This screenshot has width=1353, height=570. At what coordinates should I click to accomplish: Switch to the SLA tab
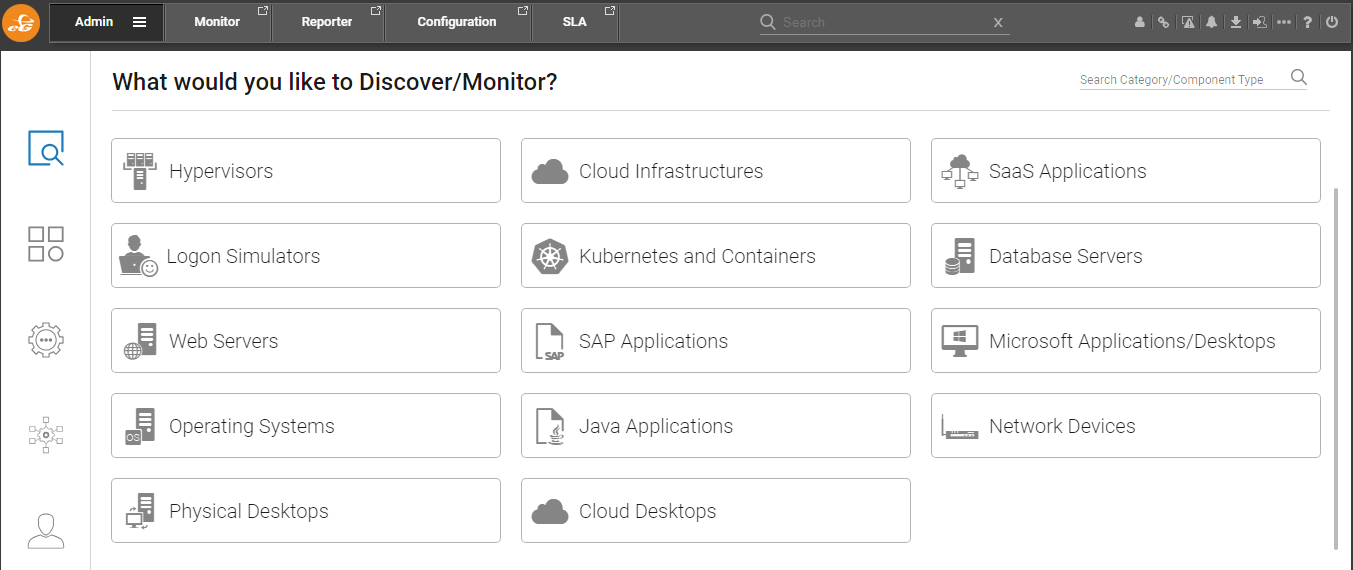(575, 22)
